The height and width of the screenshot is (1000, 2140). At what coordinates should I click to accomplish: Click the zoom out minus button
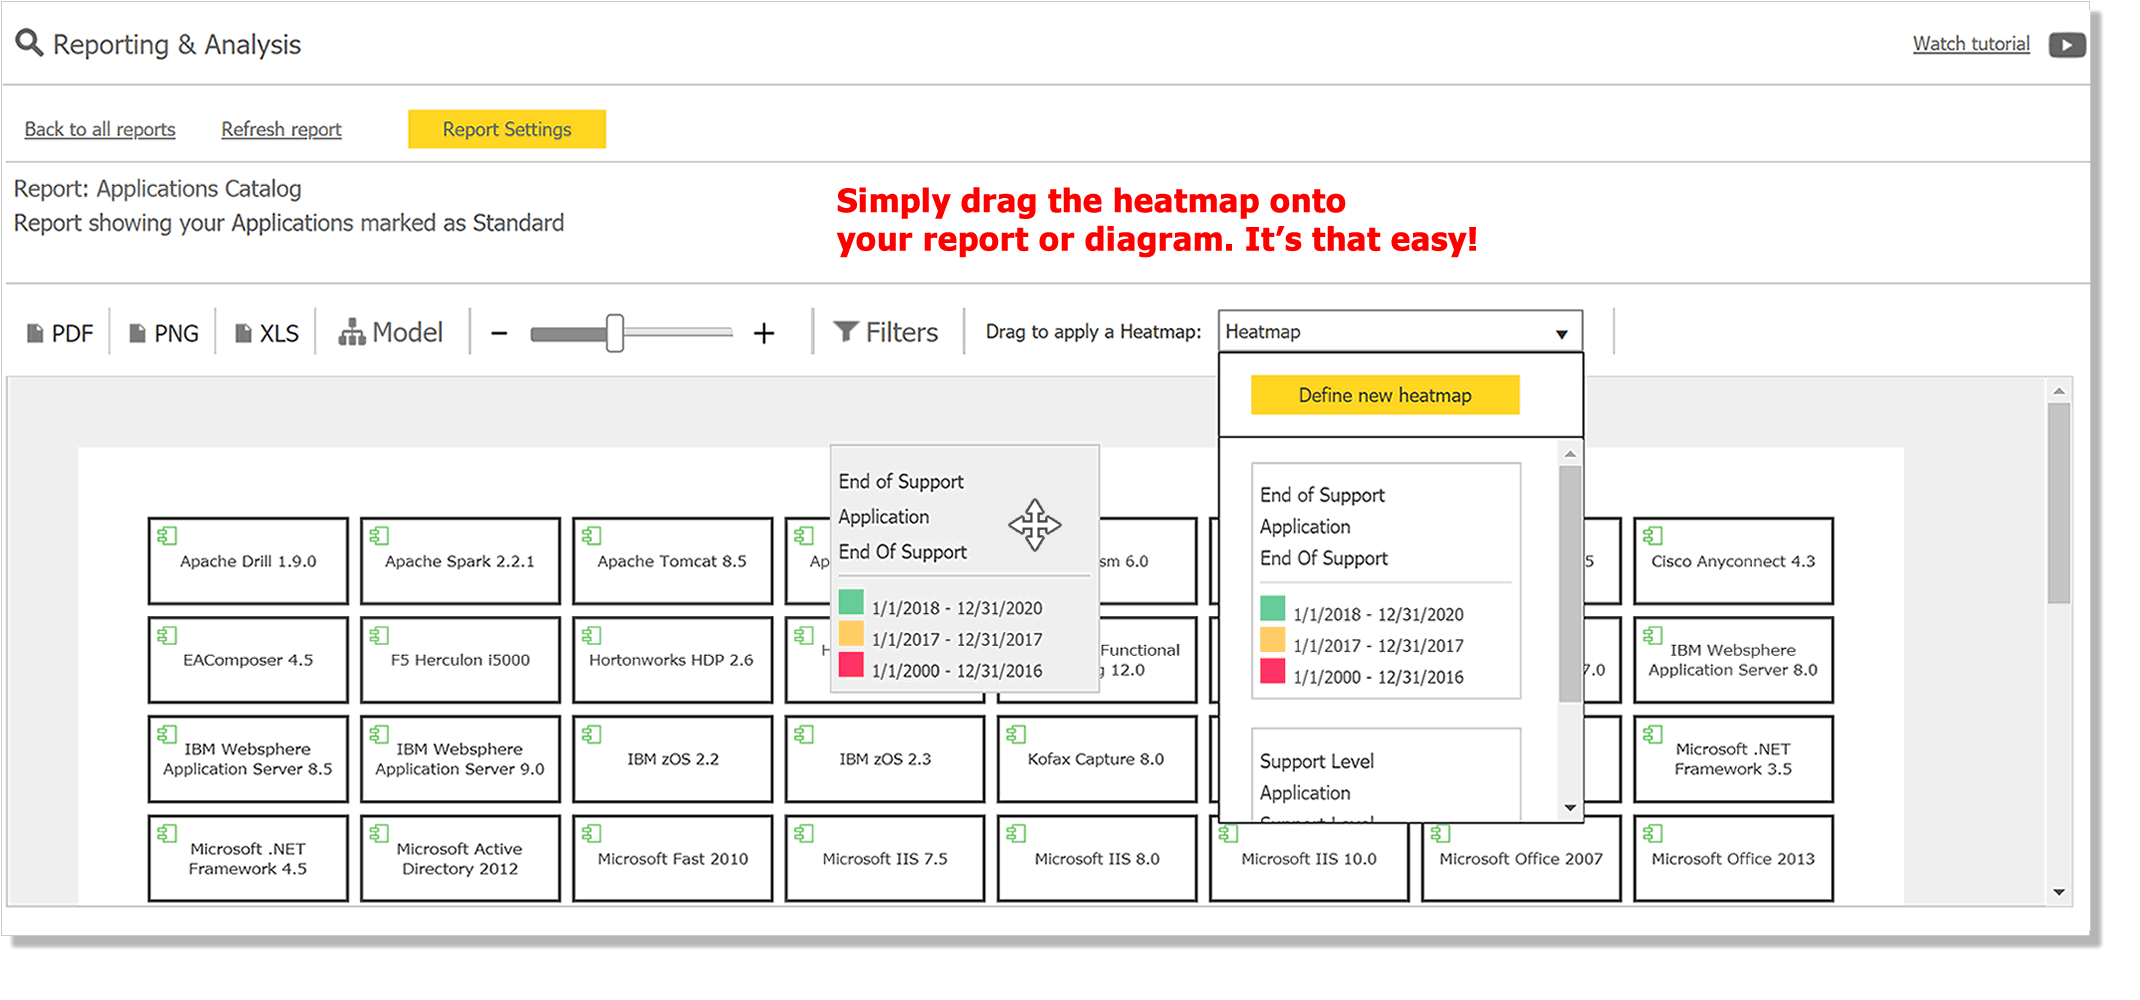coord(499,333)
